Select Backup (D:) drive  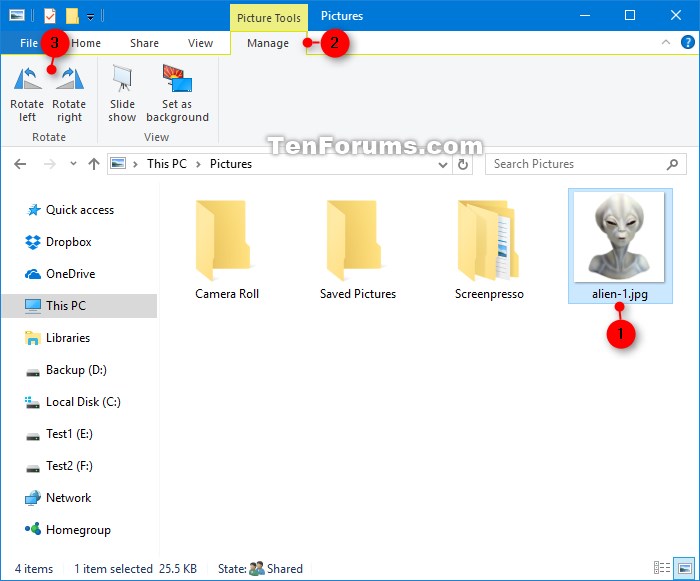(79, 370)
